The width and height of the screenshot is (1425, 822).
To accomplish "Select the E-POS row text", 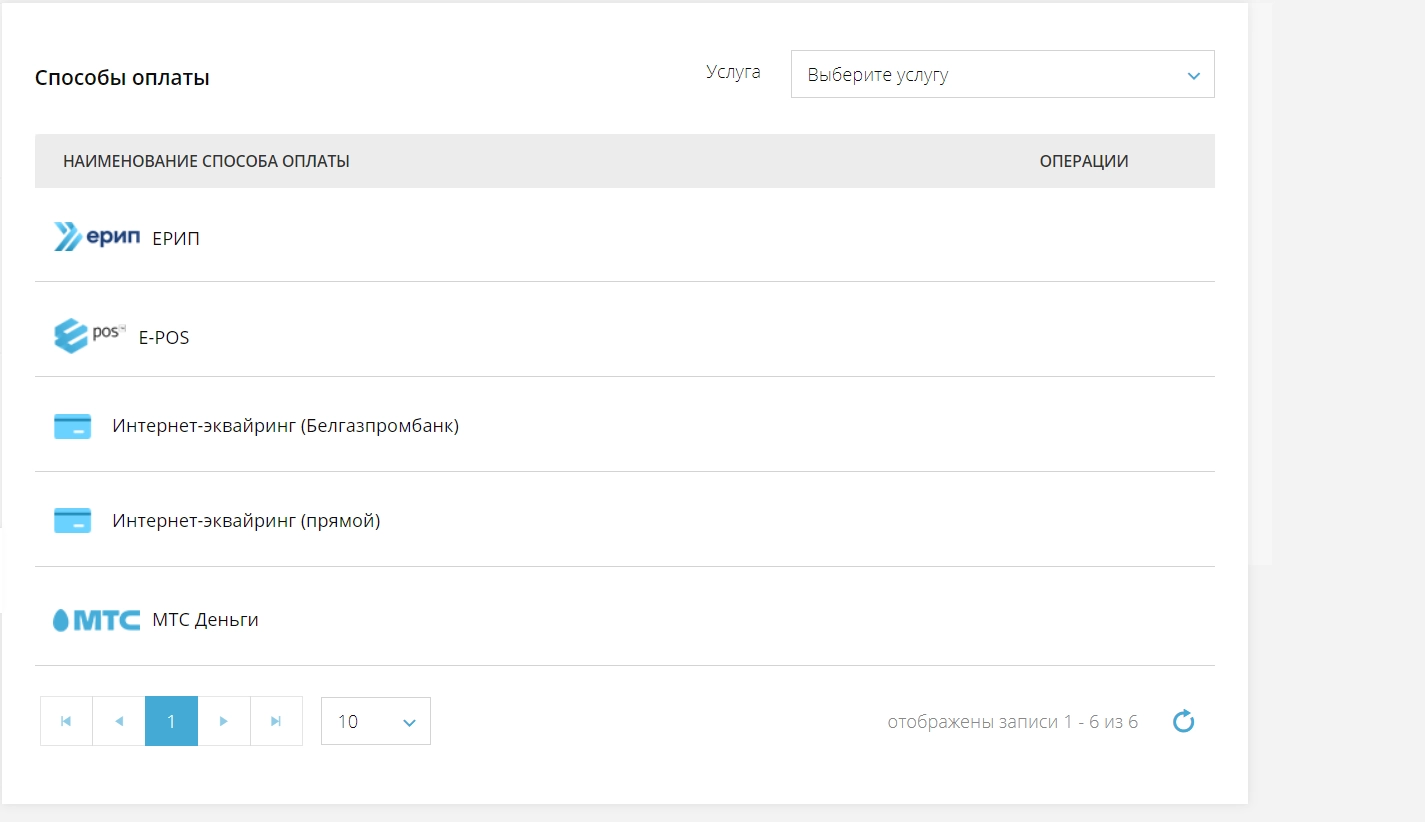I will pyautogui.click(x=164, y=338).
